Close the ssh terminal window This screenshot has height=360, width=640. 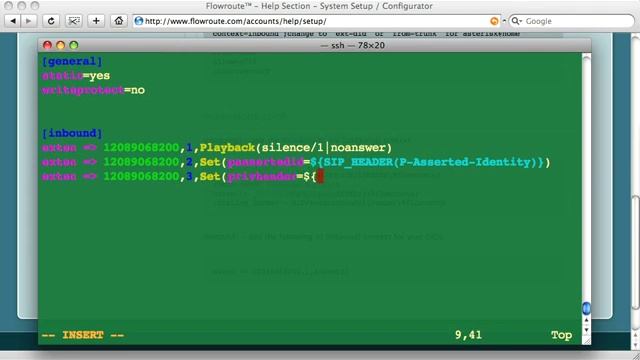47,45
